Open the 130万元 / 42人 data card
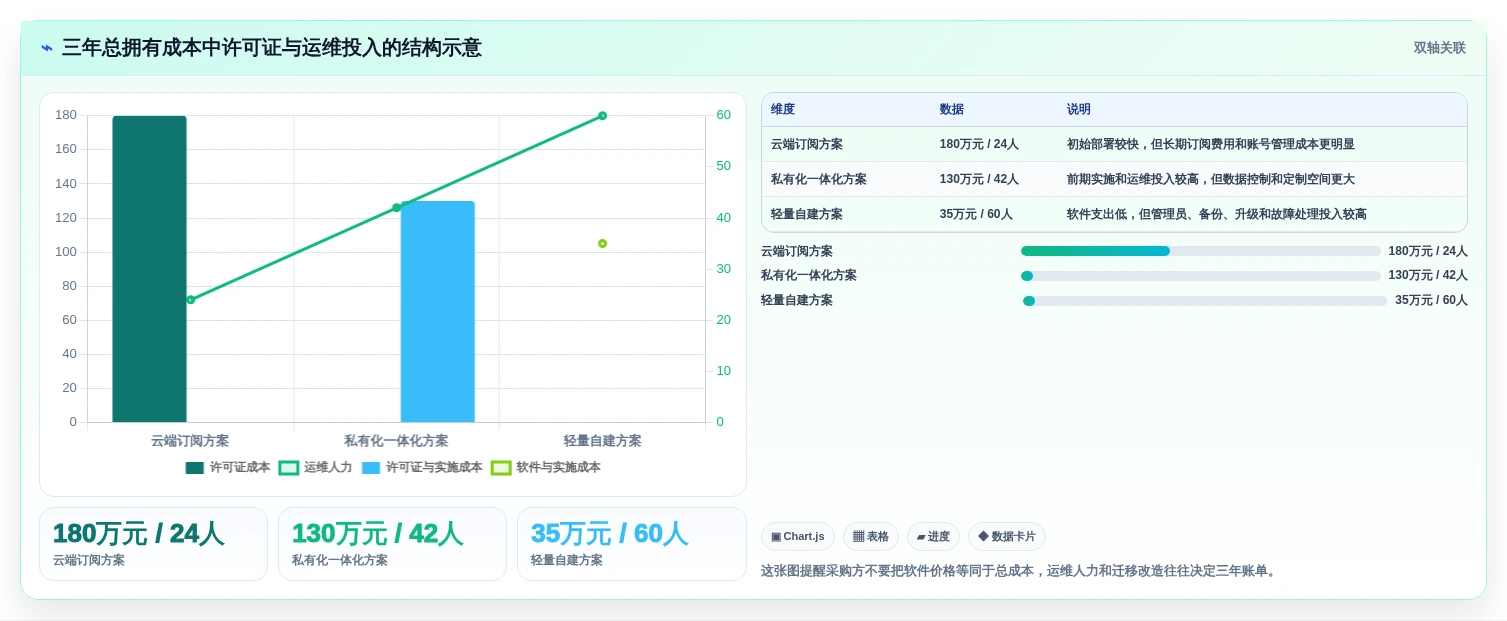This screenshot has width=1507, height=621. point(392,544)
